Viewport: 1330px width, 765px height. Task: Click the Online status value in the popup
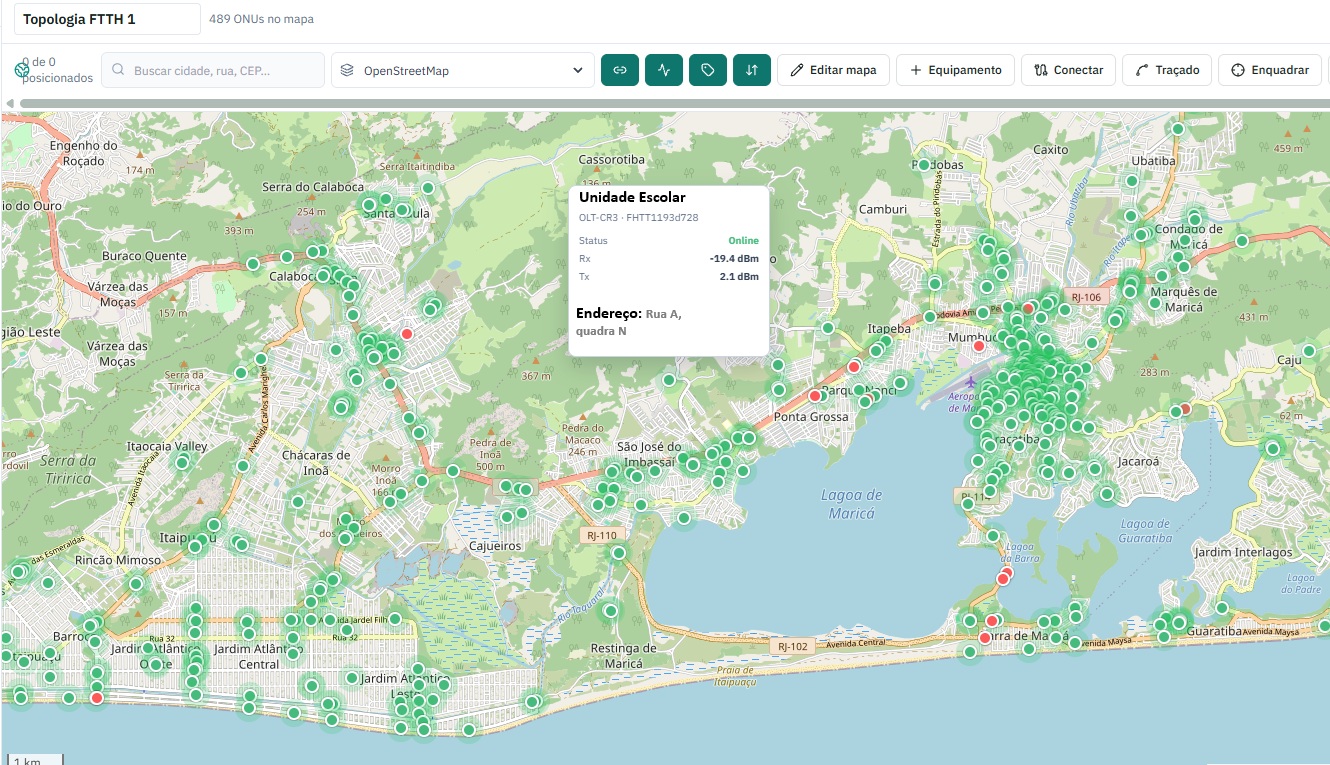[743, 240]
